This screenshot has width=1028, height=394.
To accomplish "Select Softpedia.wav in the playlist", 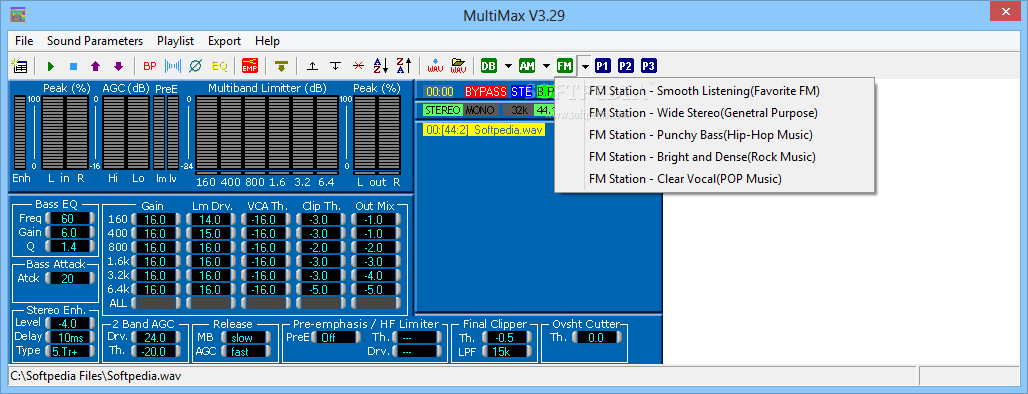I will pos(484,130).
